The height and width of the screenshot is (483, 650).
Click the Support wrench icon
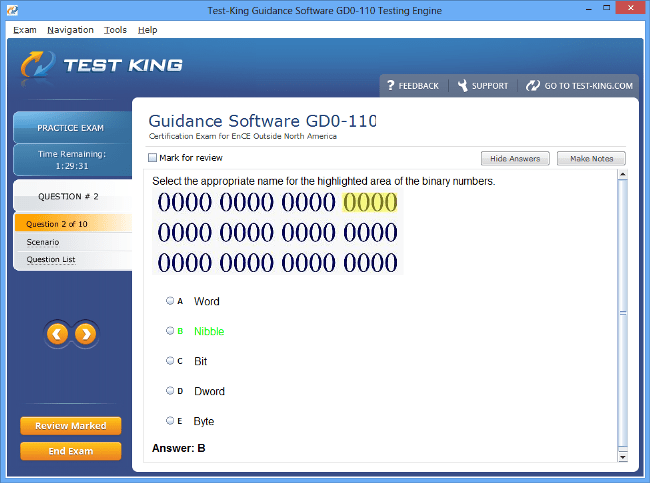pos(462,85)
